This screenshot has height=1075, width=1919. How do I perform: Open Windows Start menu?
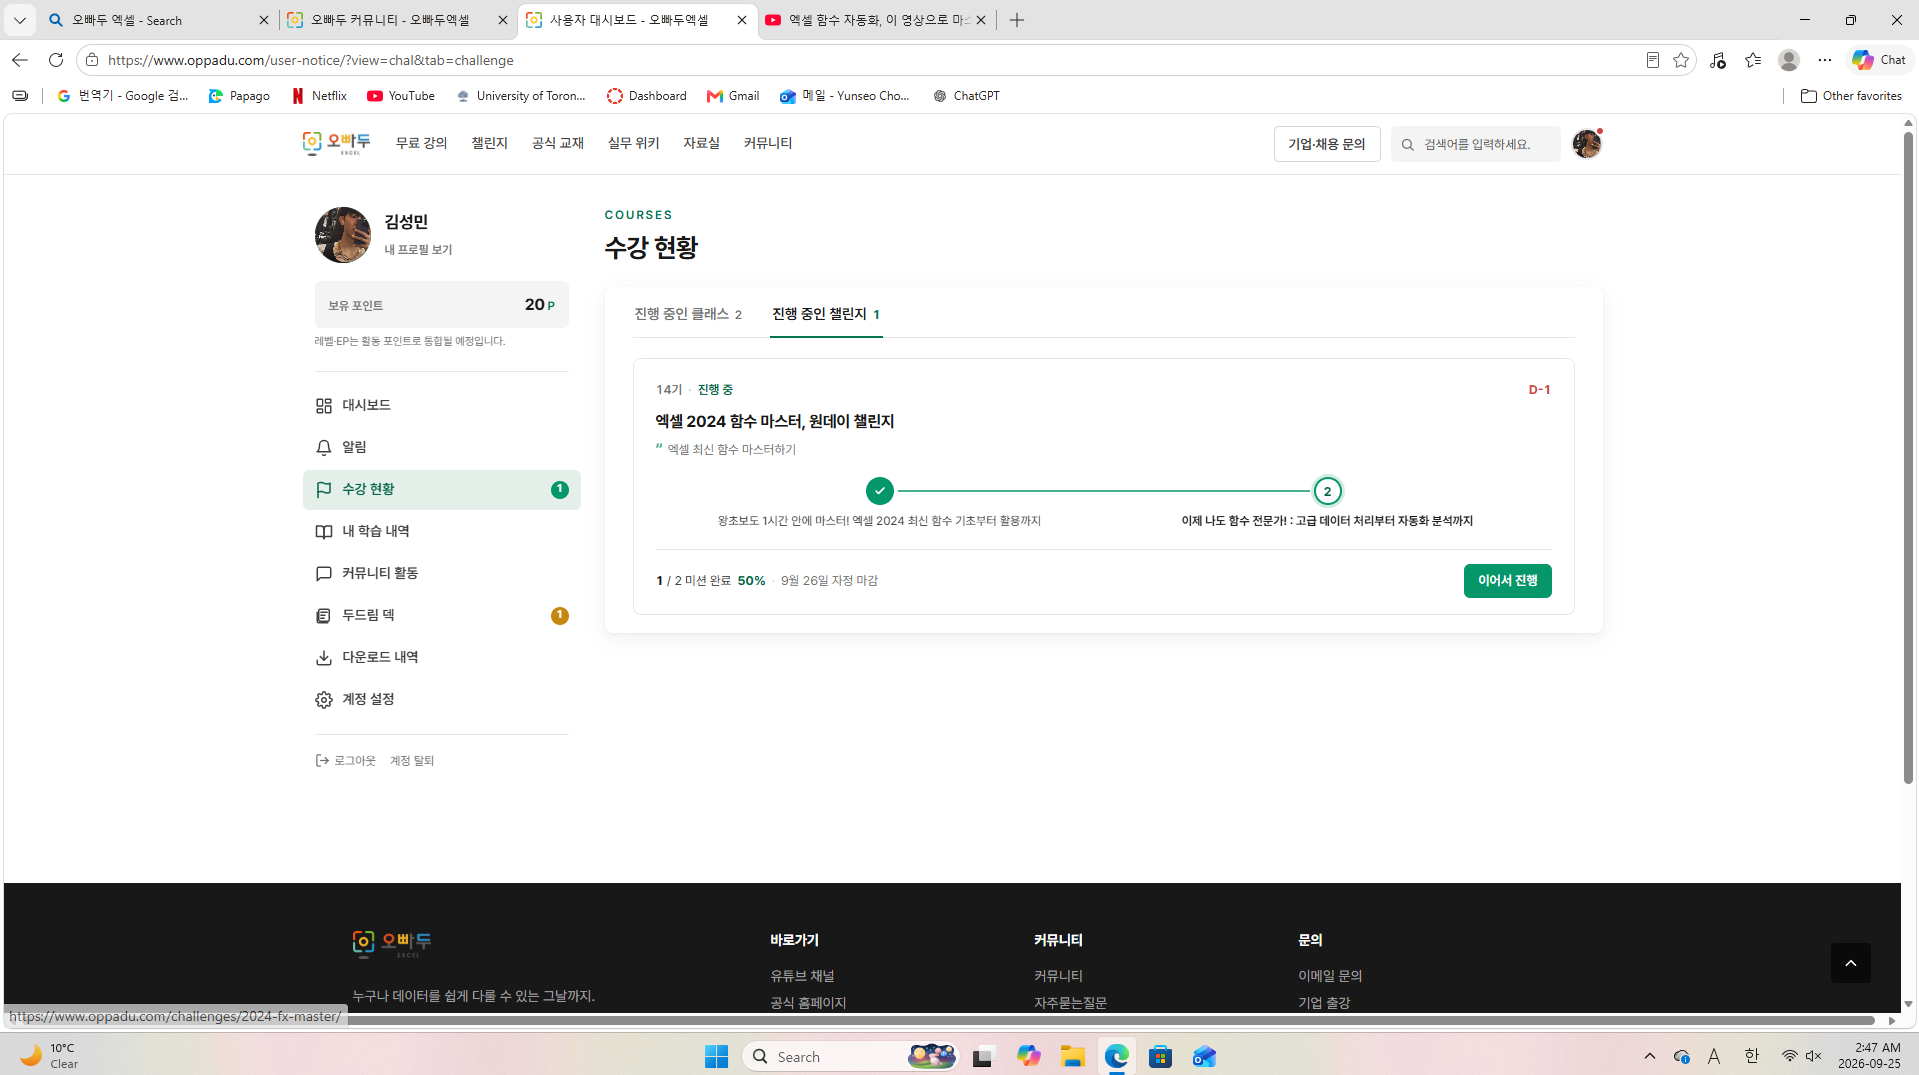click(x=716, y=1056)
